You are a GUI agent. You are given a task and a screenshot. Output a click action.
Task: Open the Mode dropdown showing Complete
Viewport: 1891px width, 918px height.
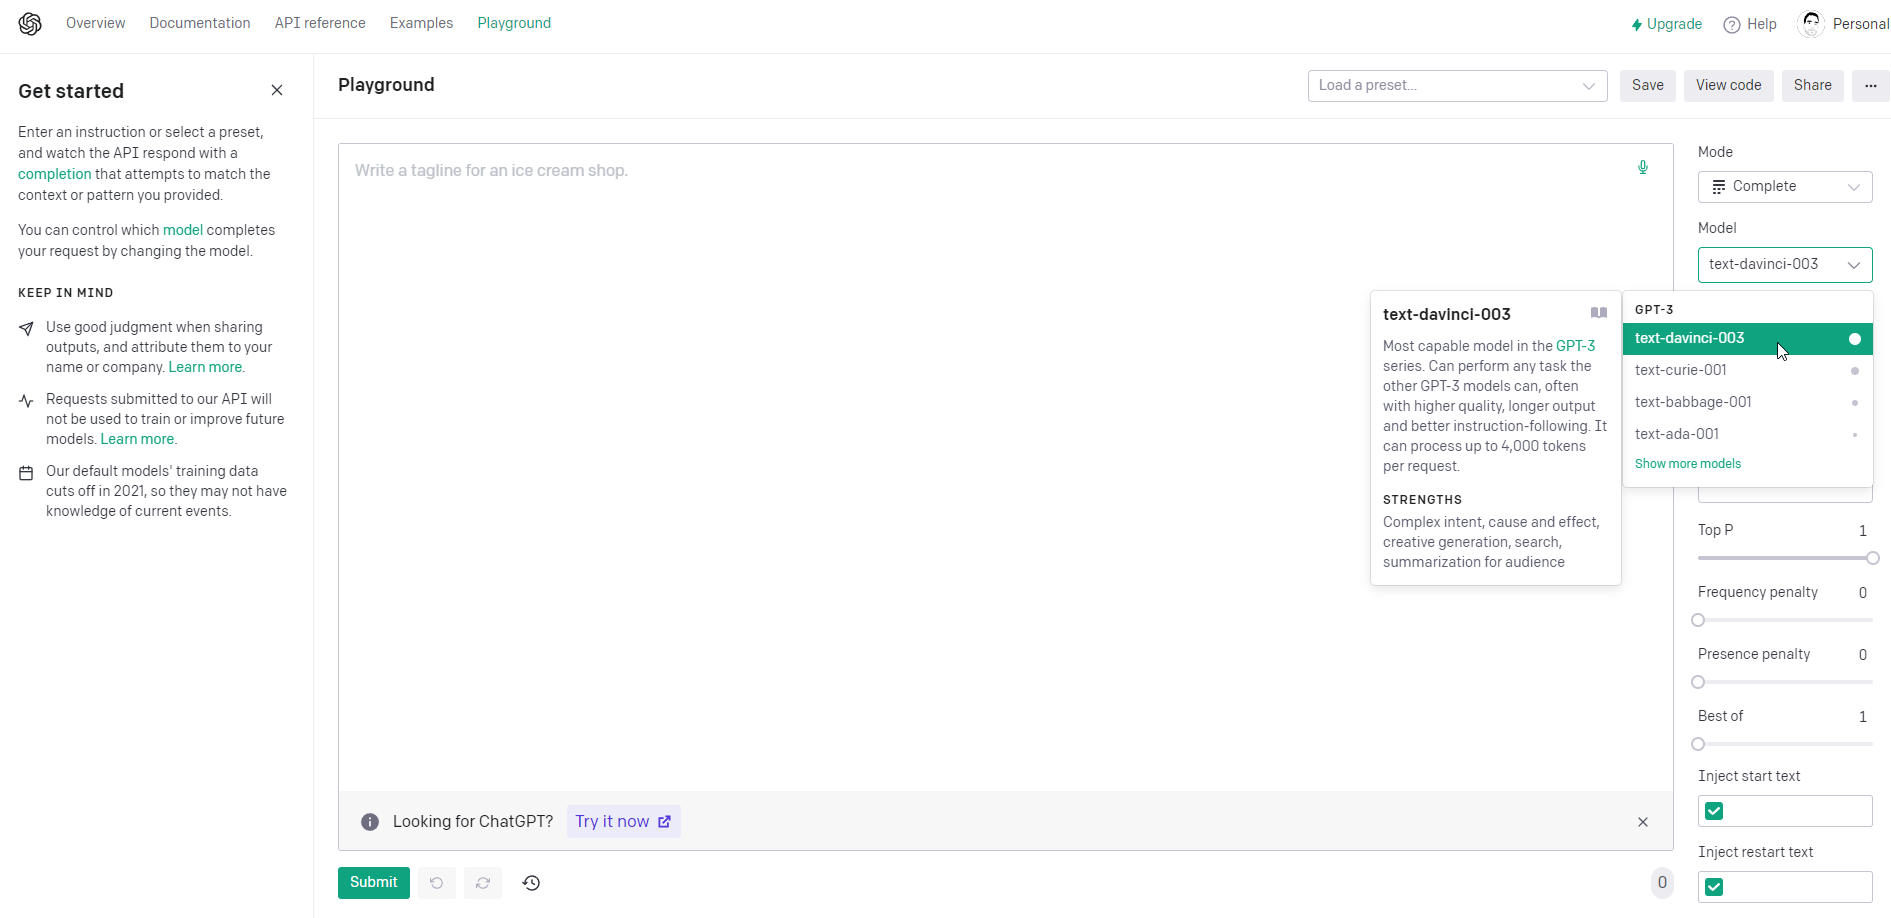1785,187
